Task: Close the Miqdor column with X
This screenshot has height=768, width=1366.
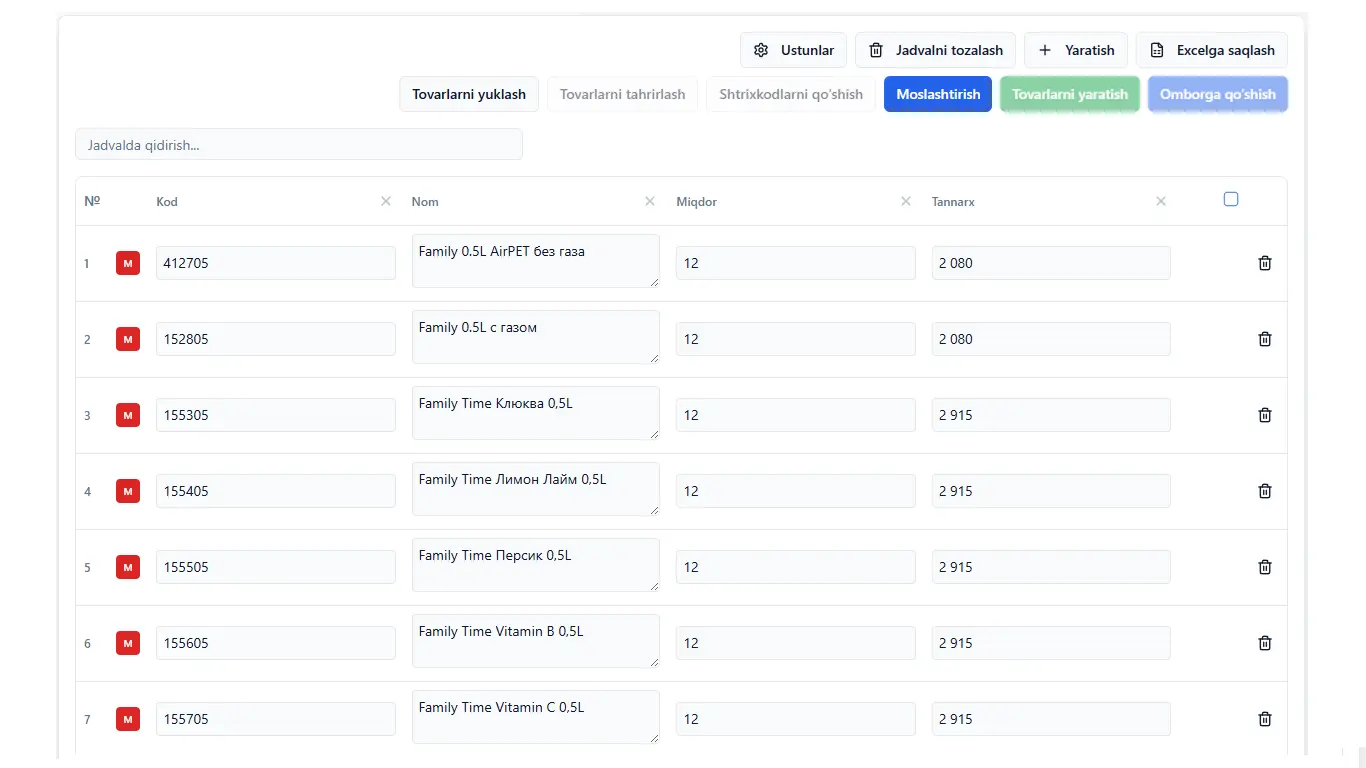Action: coord(906,201)
